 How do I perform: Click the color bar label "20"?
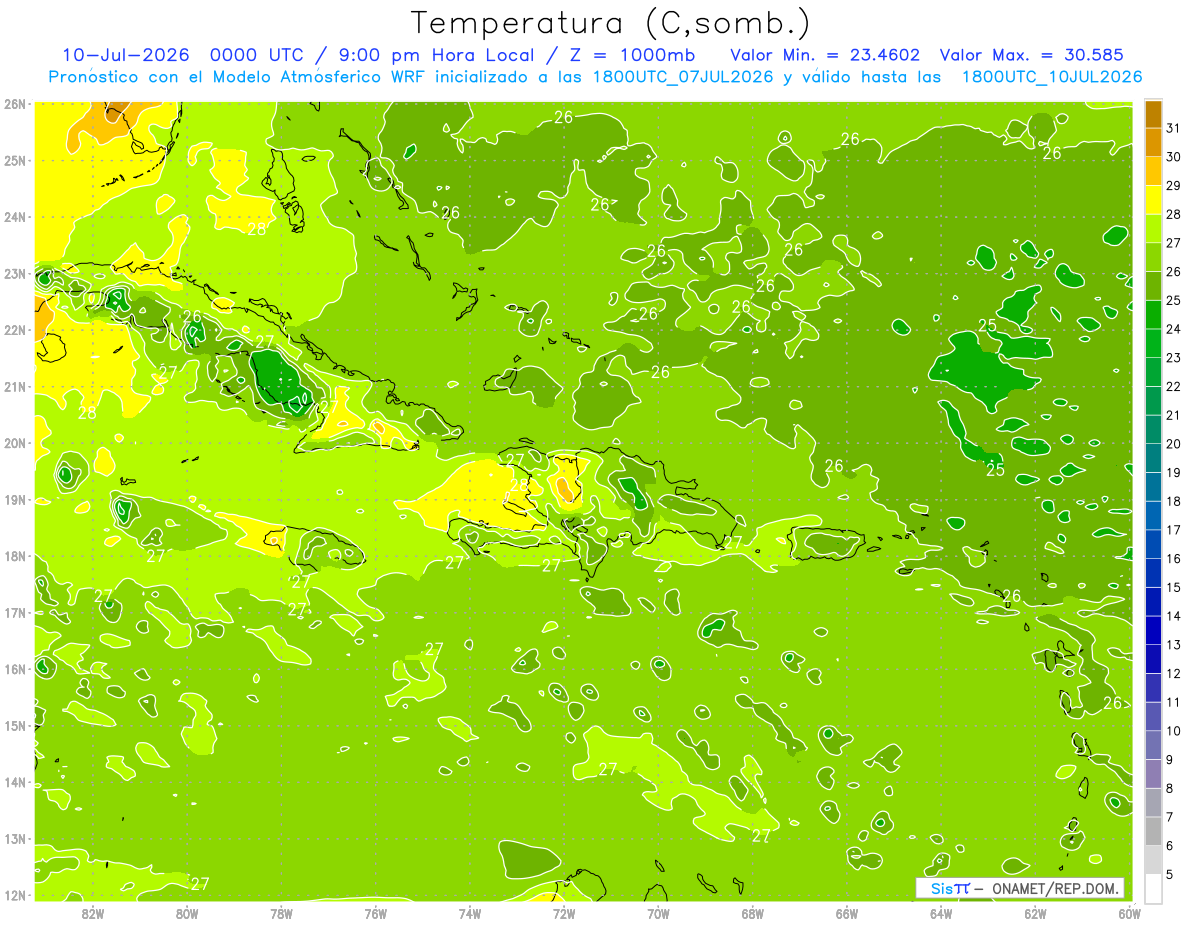[x=1174, y=444]
